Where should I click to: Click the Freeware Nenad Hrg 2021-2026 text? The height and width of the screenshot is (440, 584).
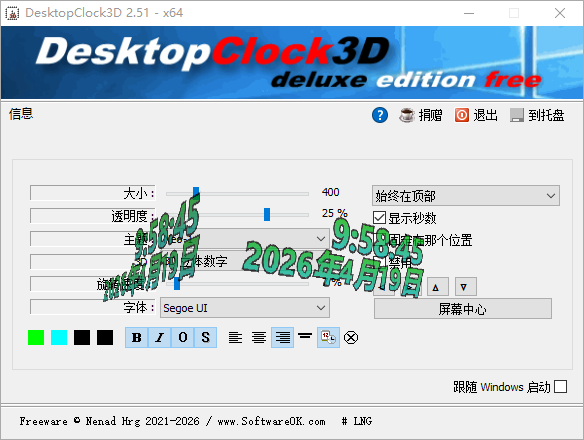109,421
